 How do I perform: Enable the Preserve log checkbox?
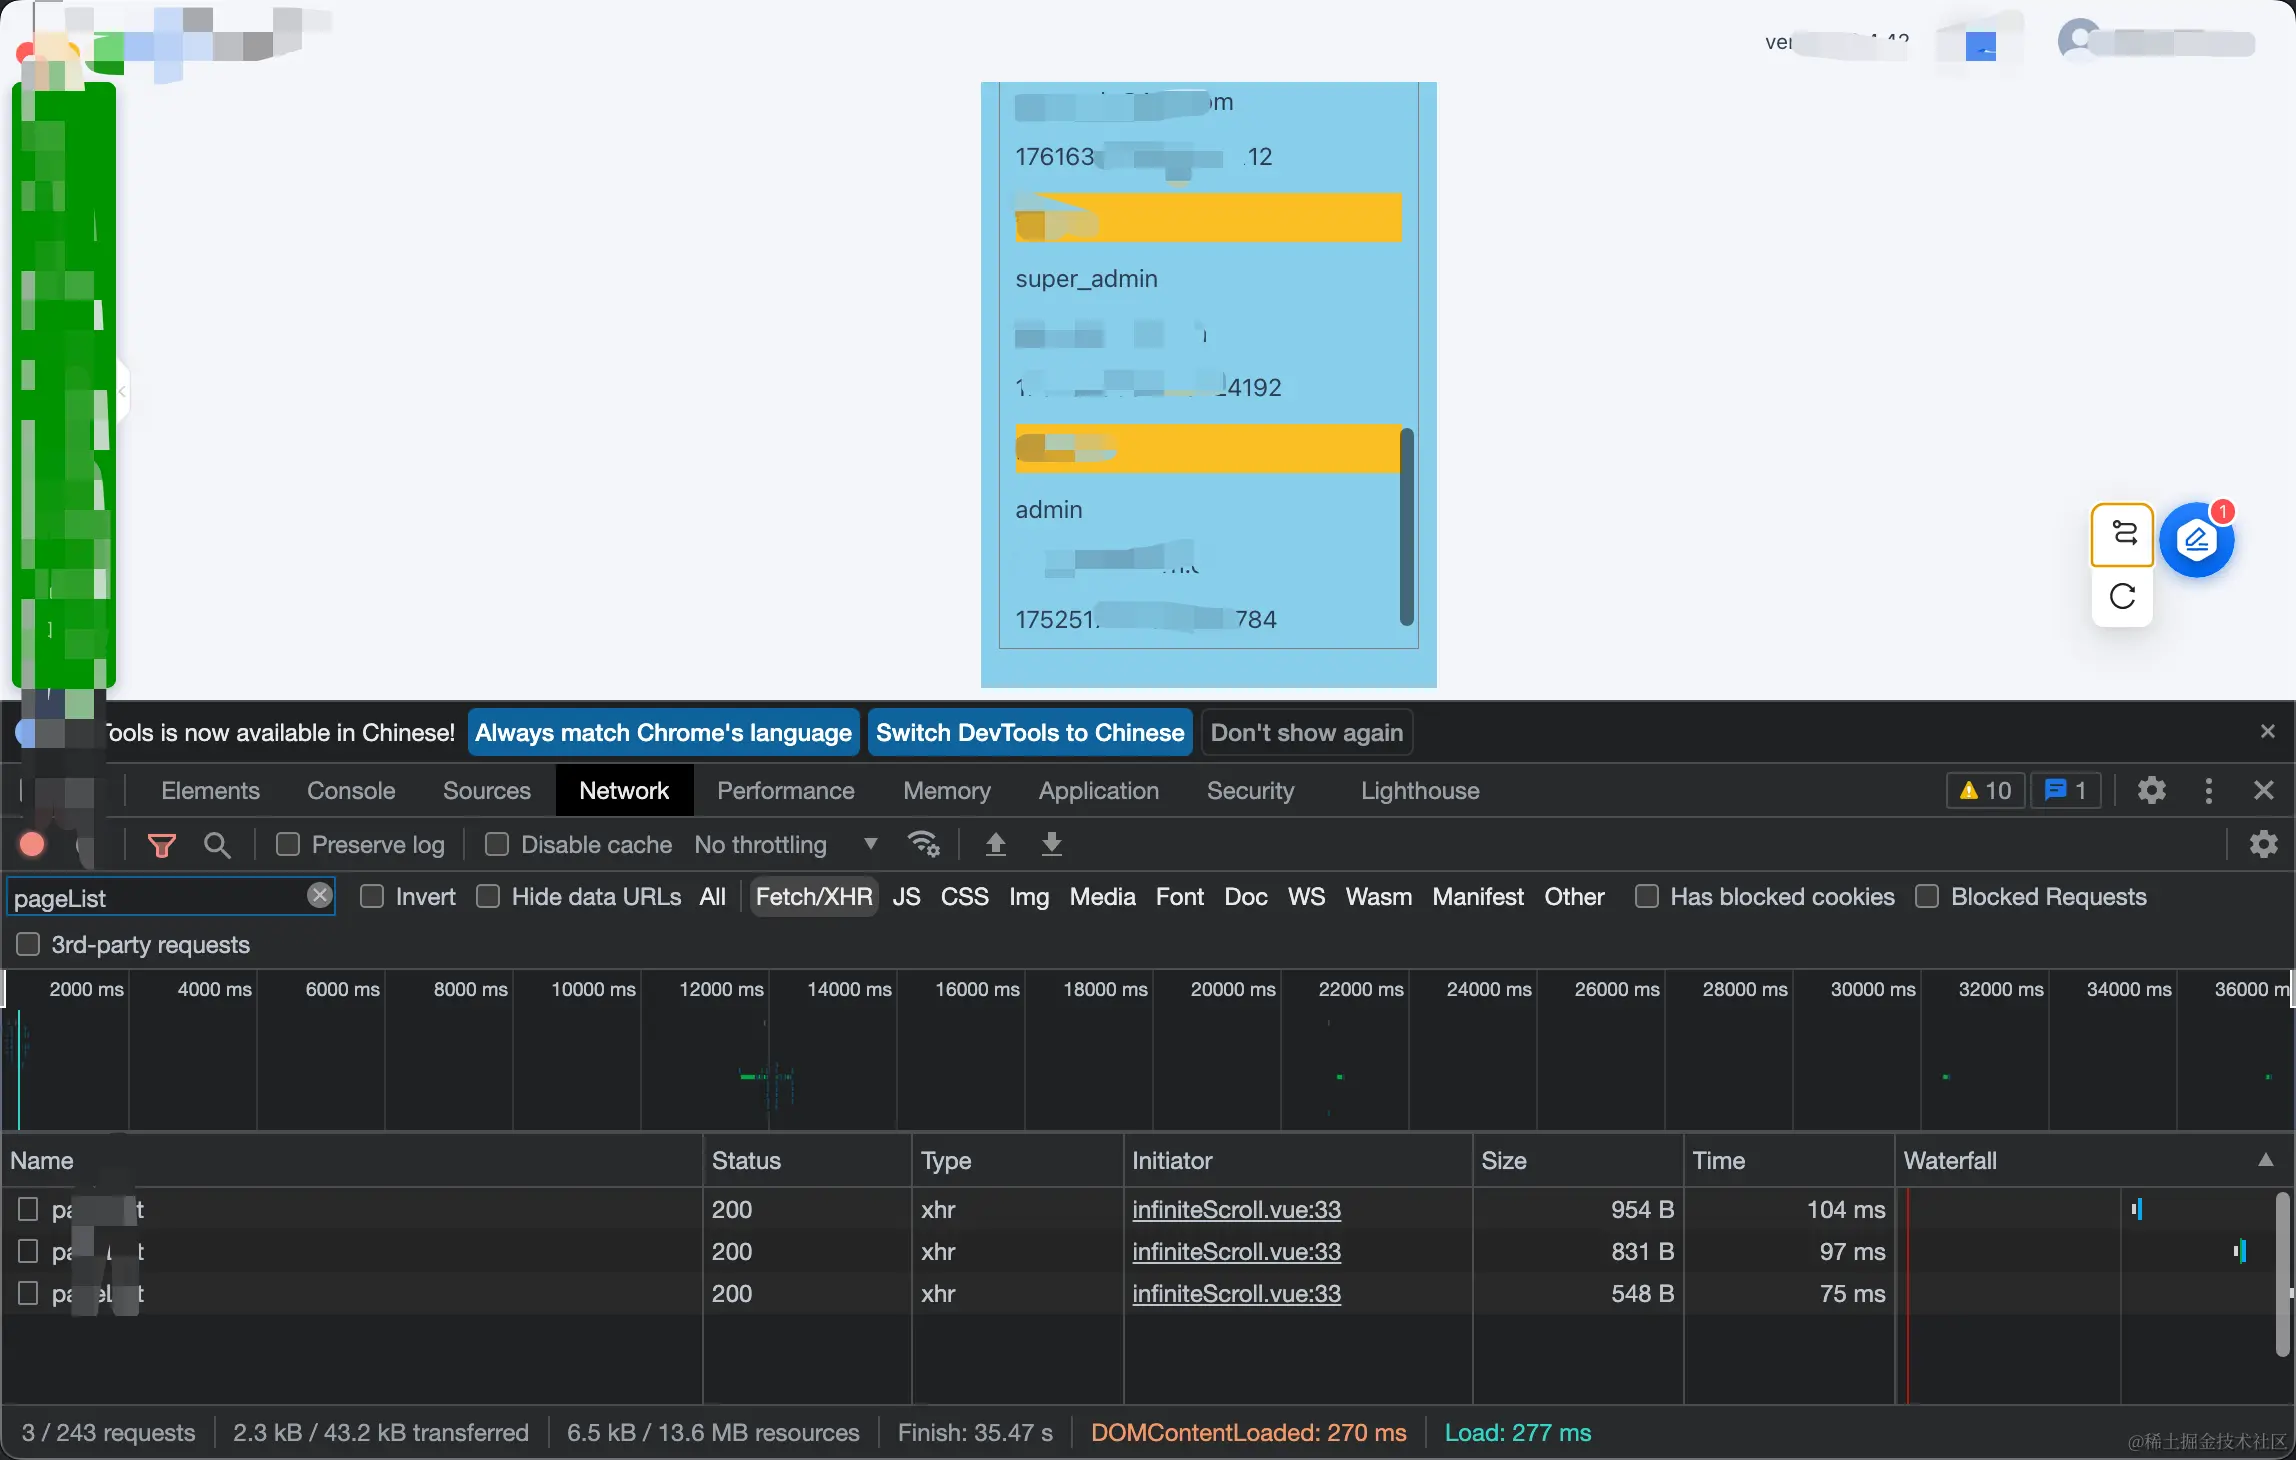(288, 845)
